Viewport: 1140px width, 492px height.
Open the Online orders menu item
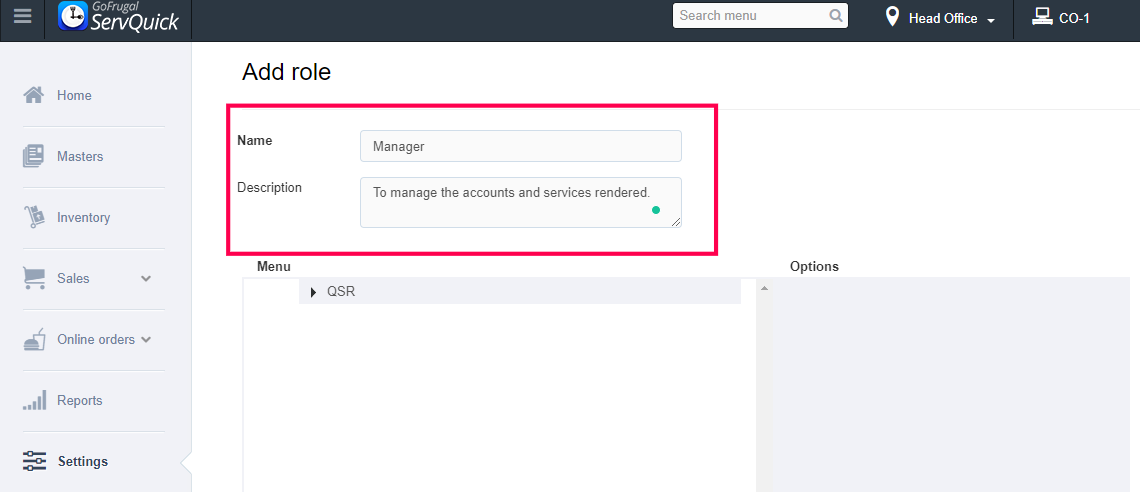click(x=95, y=340)
